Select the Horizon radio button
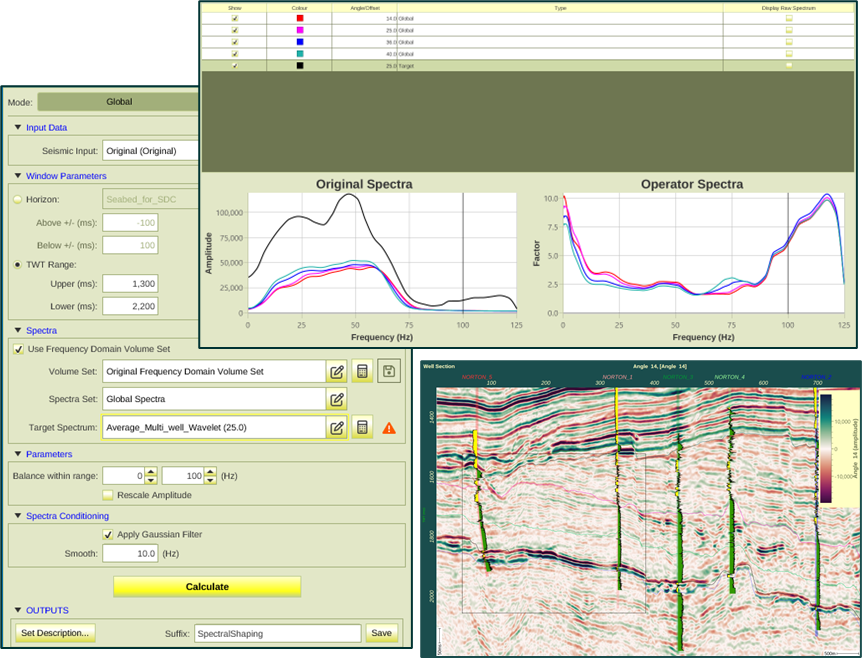This screenshot has height=658, width=862. pyautogui.click(x=18, y=199)
